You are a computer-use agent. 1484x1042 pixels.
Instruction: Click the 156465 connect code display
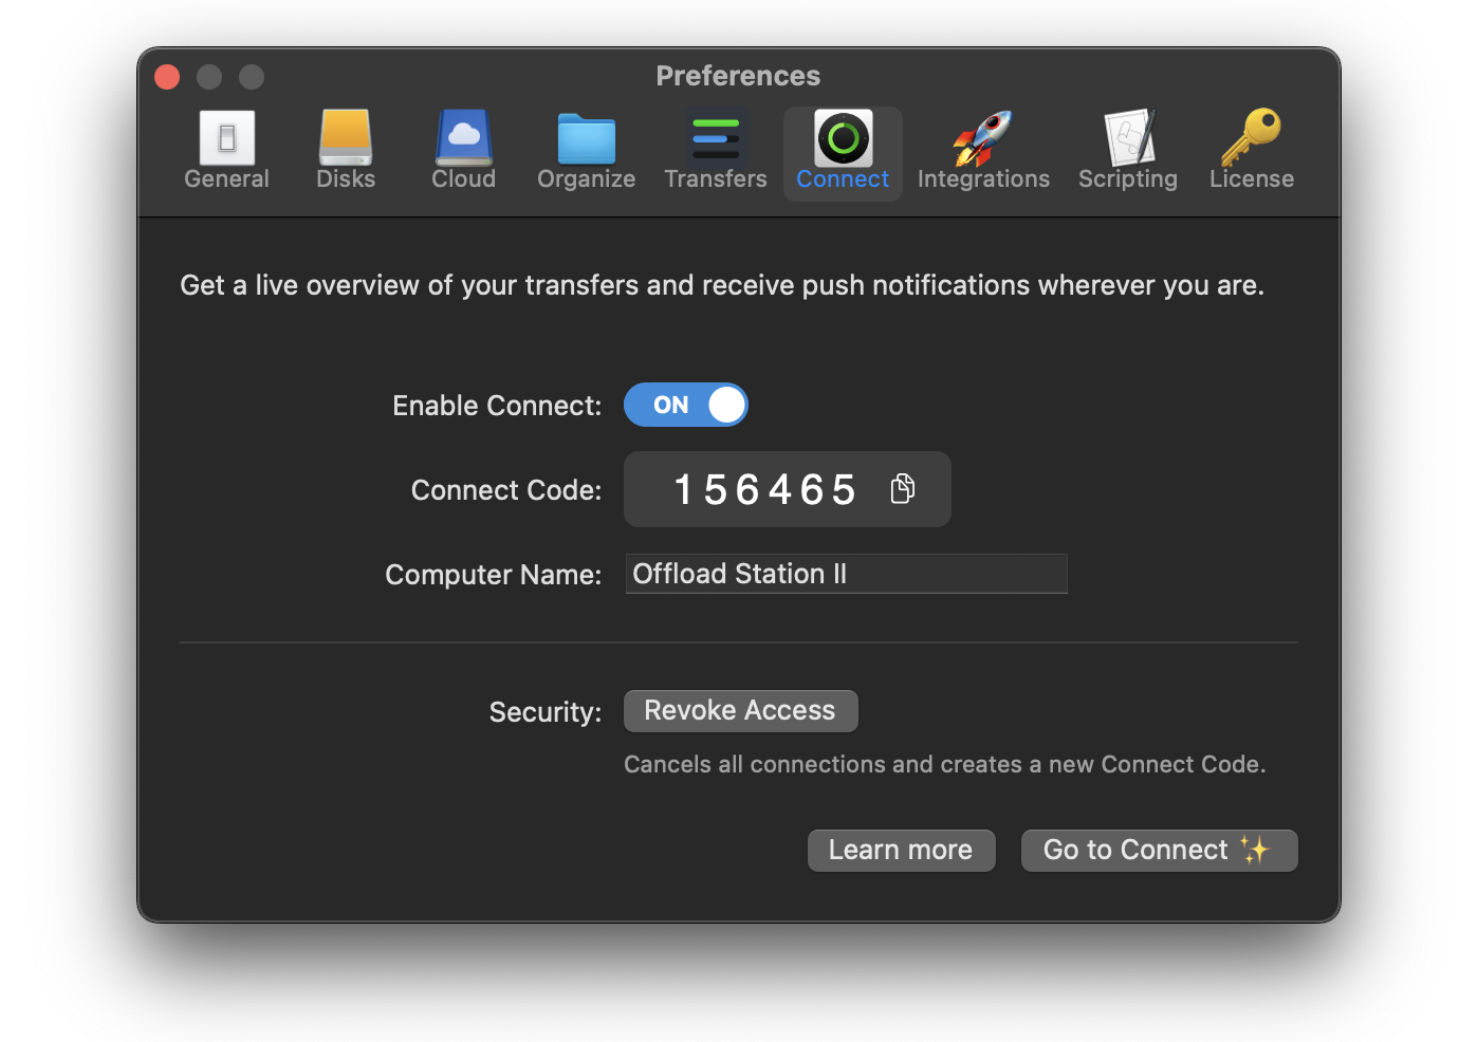point(765,490)
